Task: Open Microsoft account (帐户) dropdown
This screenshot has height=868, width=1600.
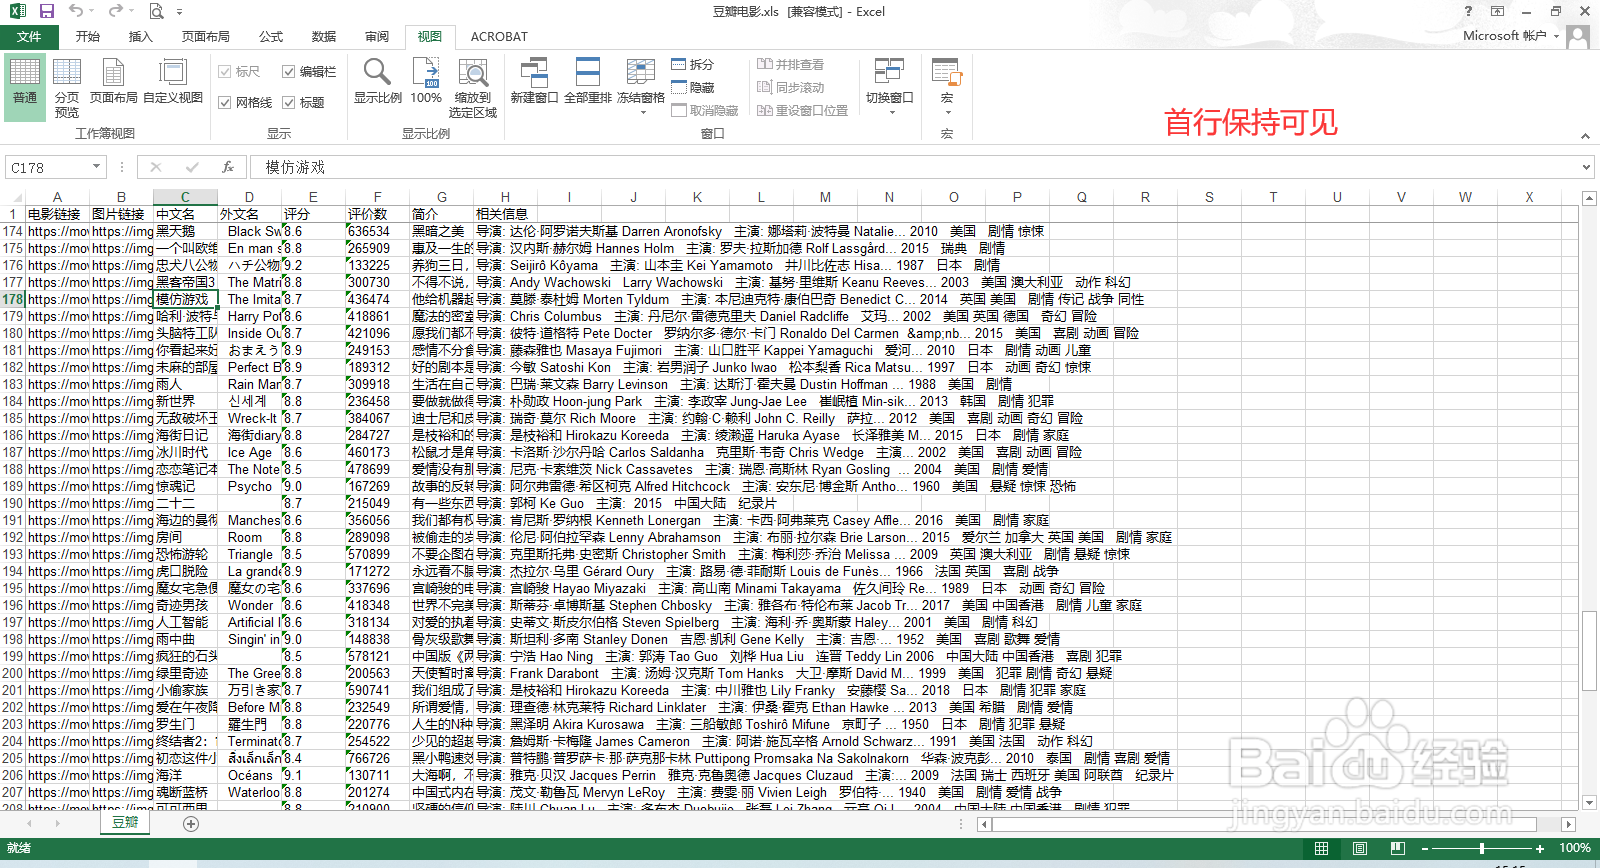Action: (x=1511, y=35)
